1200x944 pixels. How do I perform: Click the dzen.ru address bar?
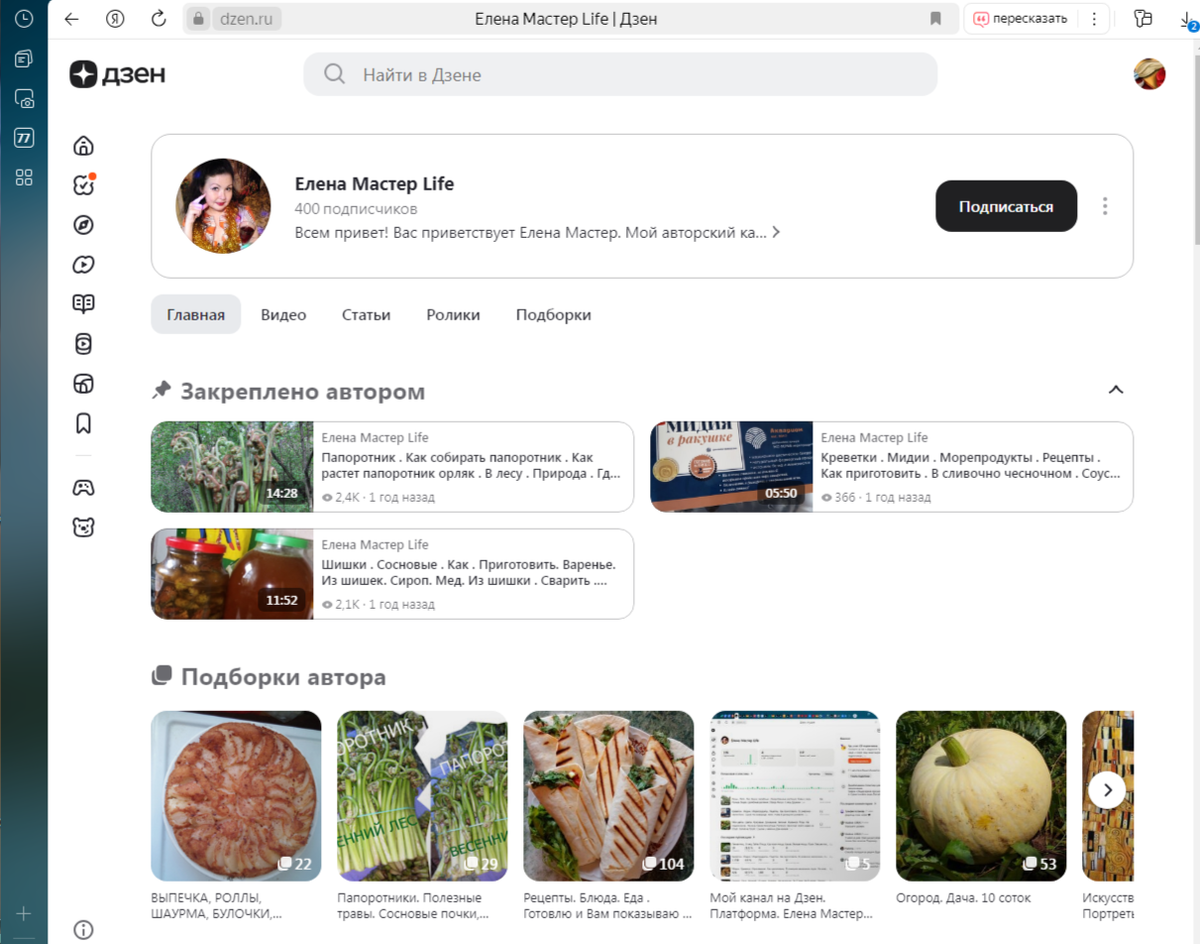(x=246, y=18)
